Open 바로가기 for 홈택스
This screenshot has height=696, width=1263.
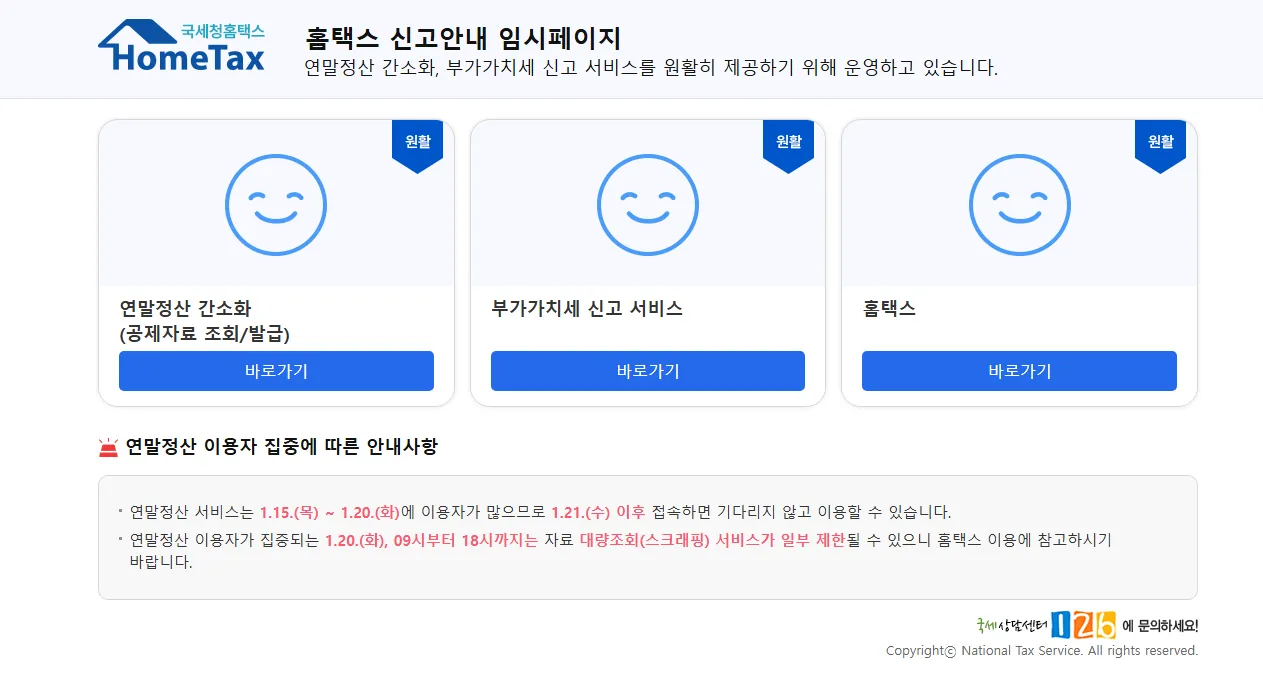pyautogui.click(x=1019, y=371)
